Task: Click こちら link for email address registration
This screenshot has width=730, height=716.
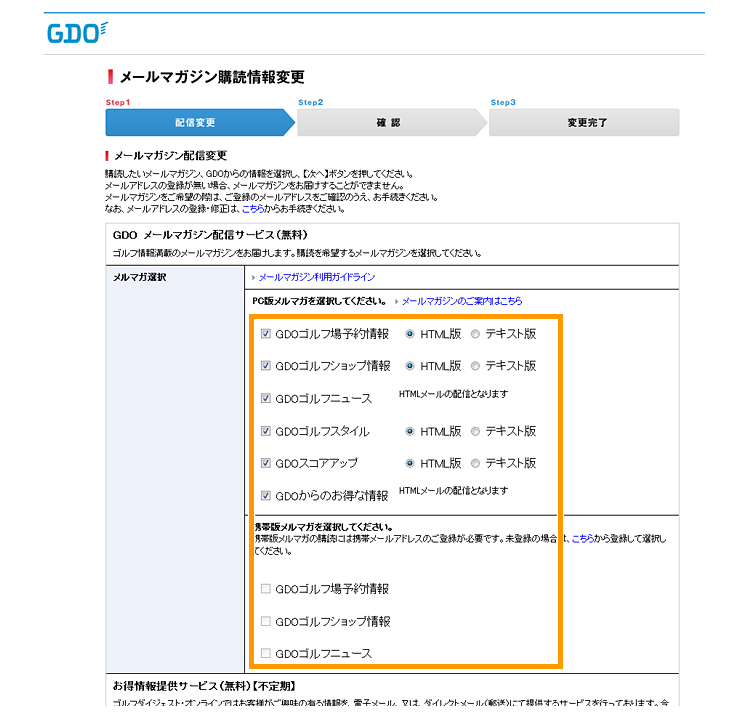Action: click(253, 209)
